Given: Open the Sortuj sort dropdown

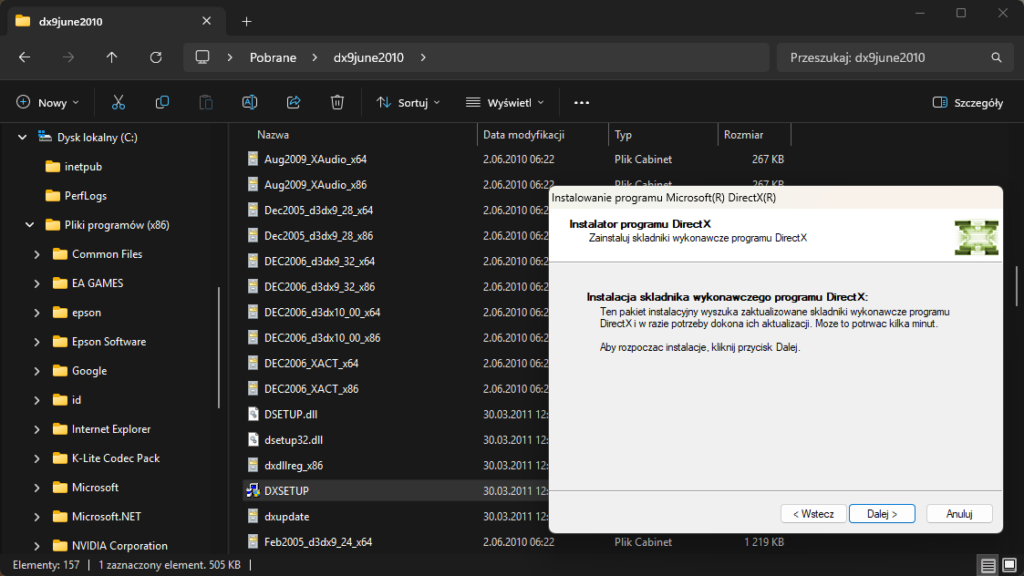Looking at the screenshot, I should [x=408, y=102].
